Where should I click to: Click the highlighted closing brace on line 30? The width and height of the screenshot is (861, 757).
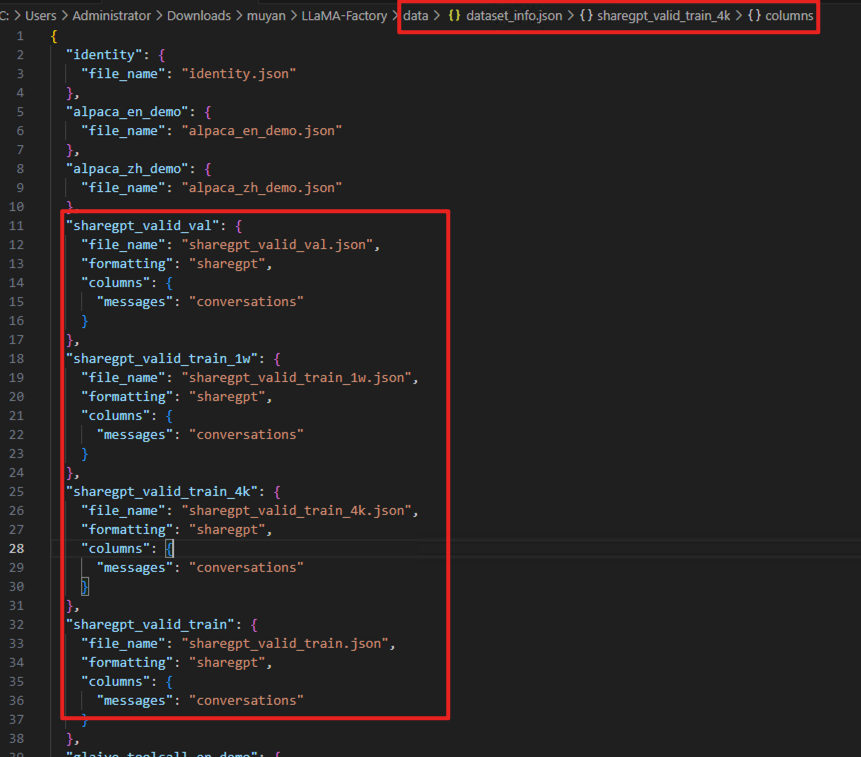[85, 587]
